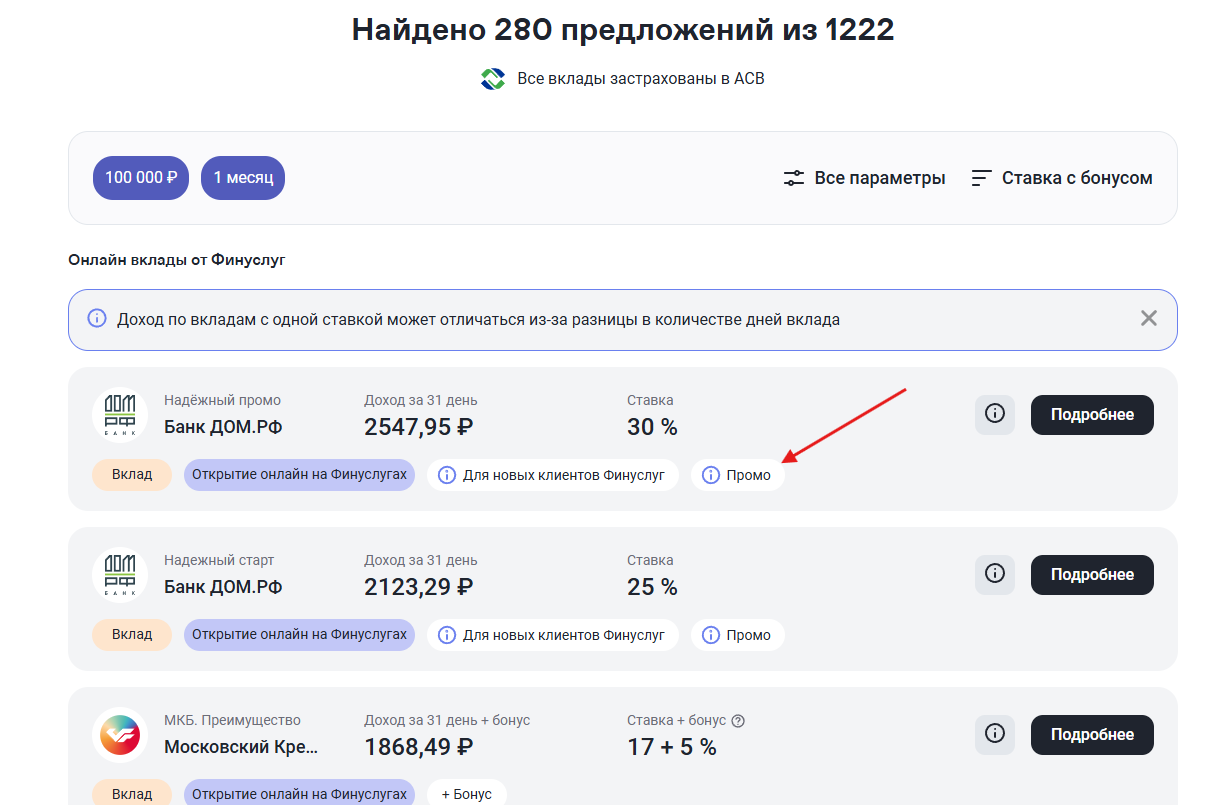Click the 1 месяц term chip
1231x805 pixels.
coord(243,178)
